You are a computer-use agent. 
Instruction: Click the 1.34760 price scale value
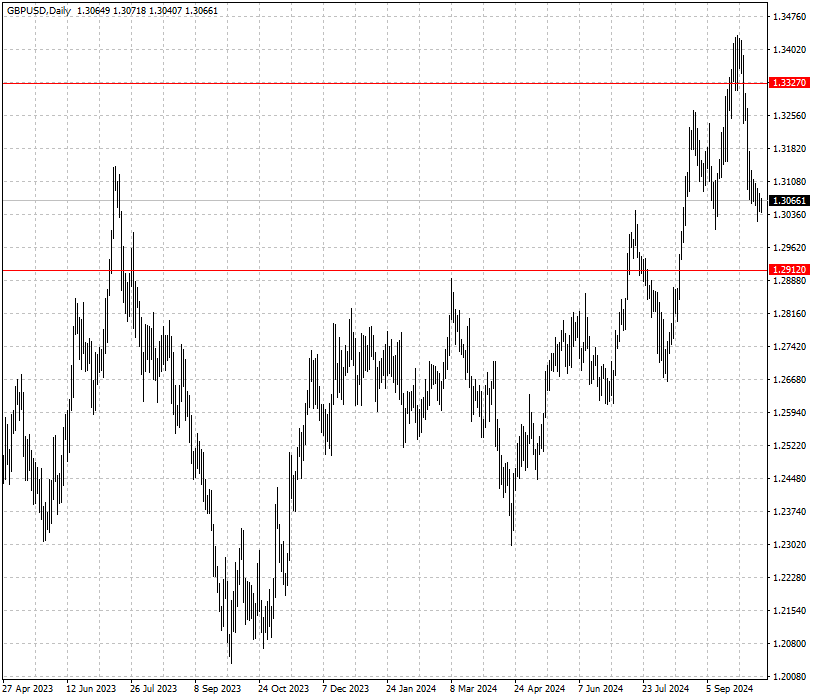[789, 17]
